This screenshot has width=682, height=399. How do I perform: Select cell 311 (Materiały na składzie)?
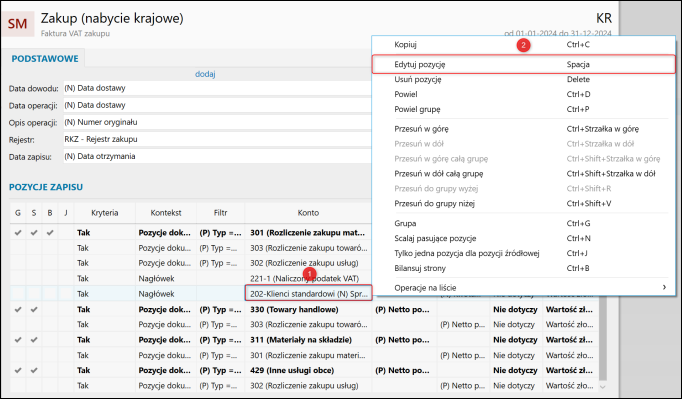pos(308,340)
